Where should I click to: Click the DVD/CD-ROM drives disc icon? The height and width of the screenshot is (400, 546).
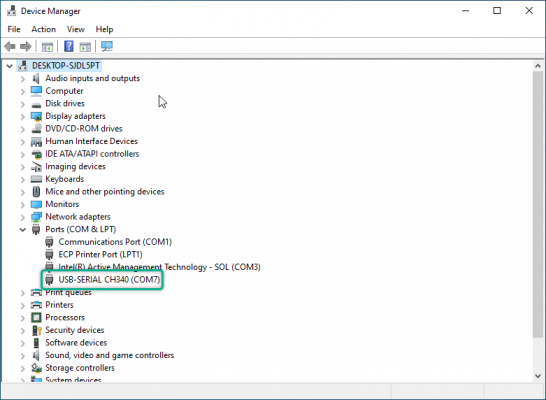pos(37,129)
